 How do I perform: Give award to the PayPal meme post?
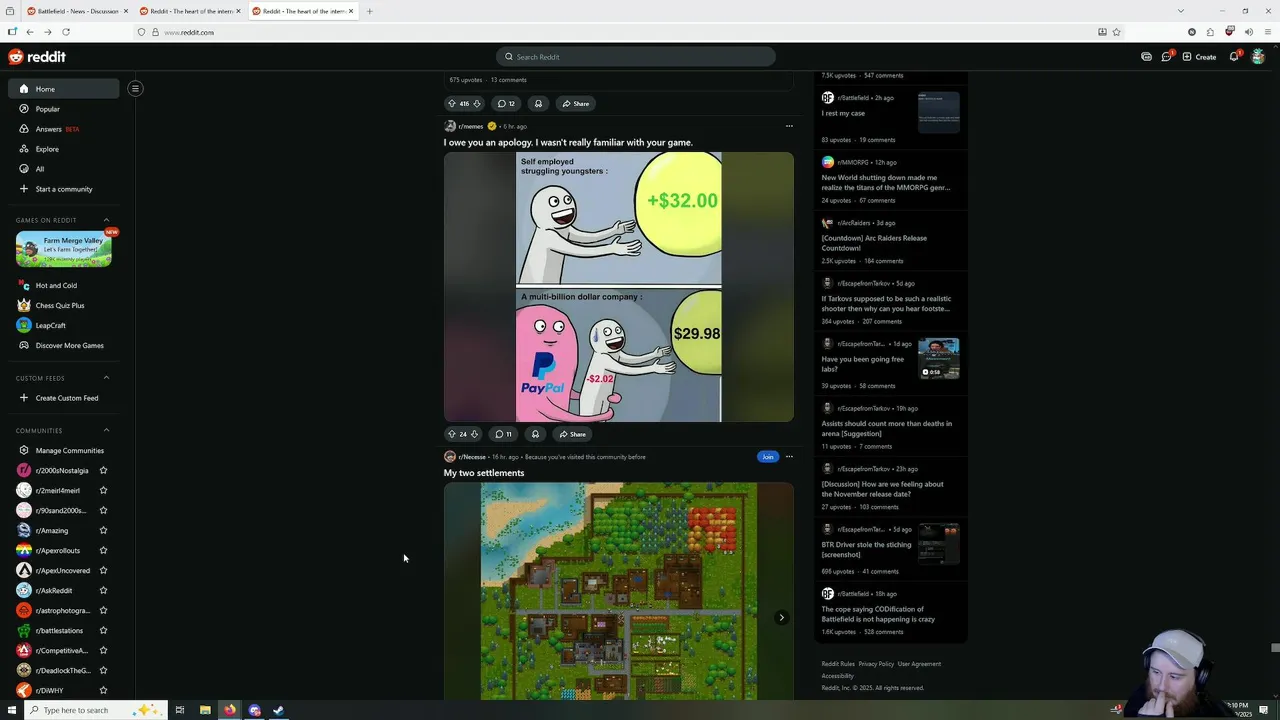click(x=535, y=434)
